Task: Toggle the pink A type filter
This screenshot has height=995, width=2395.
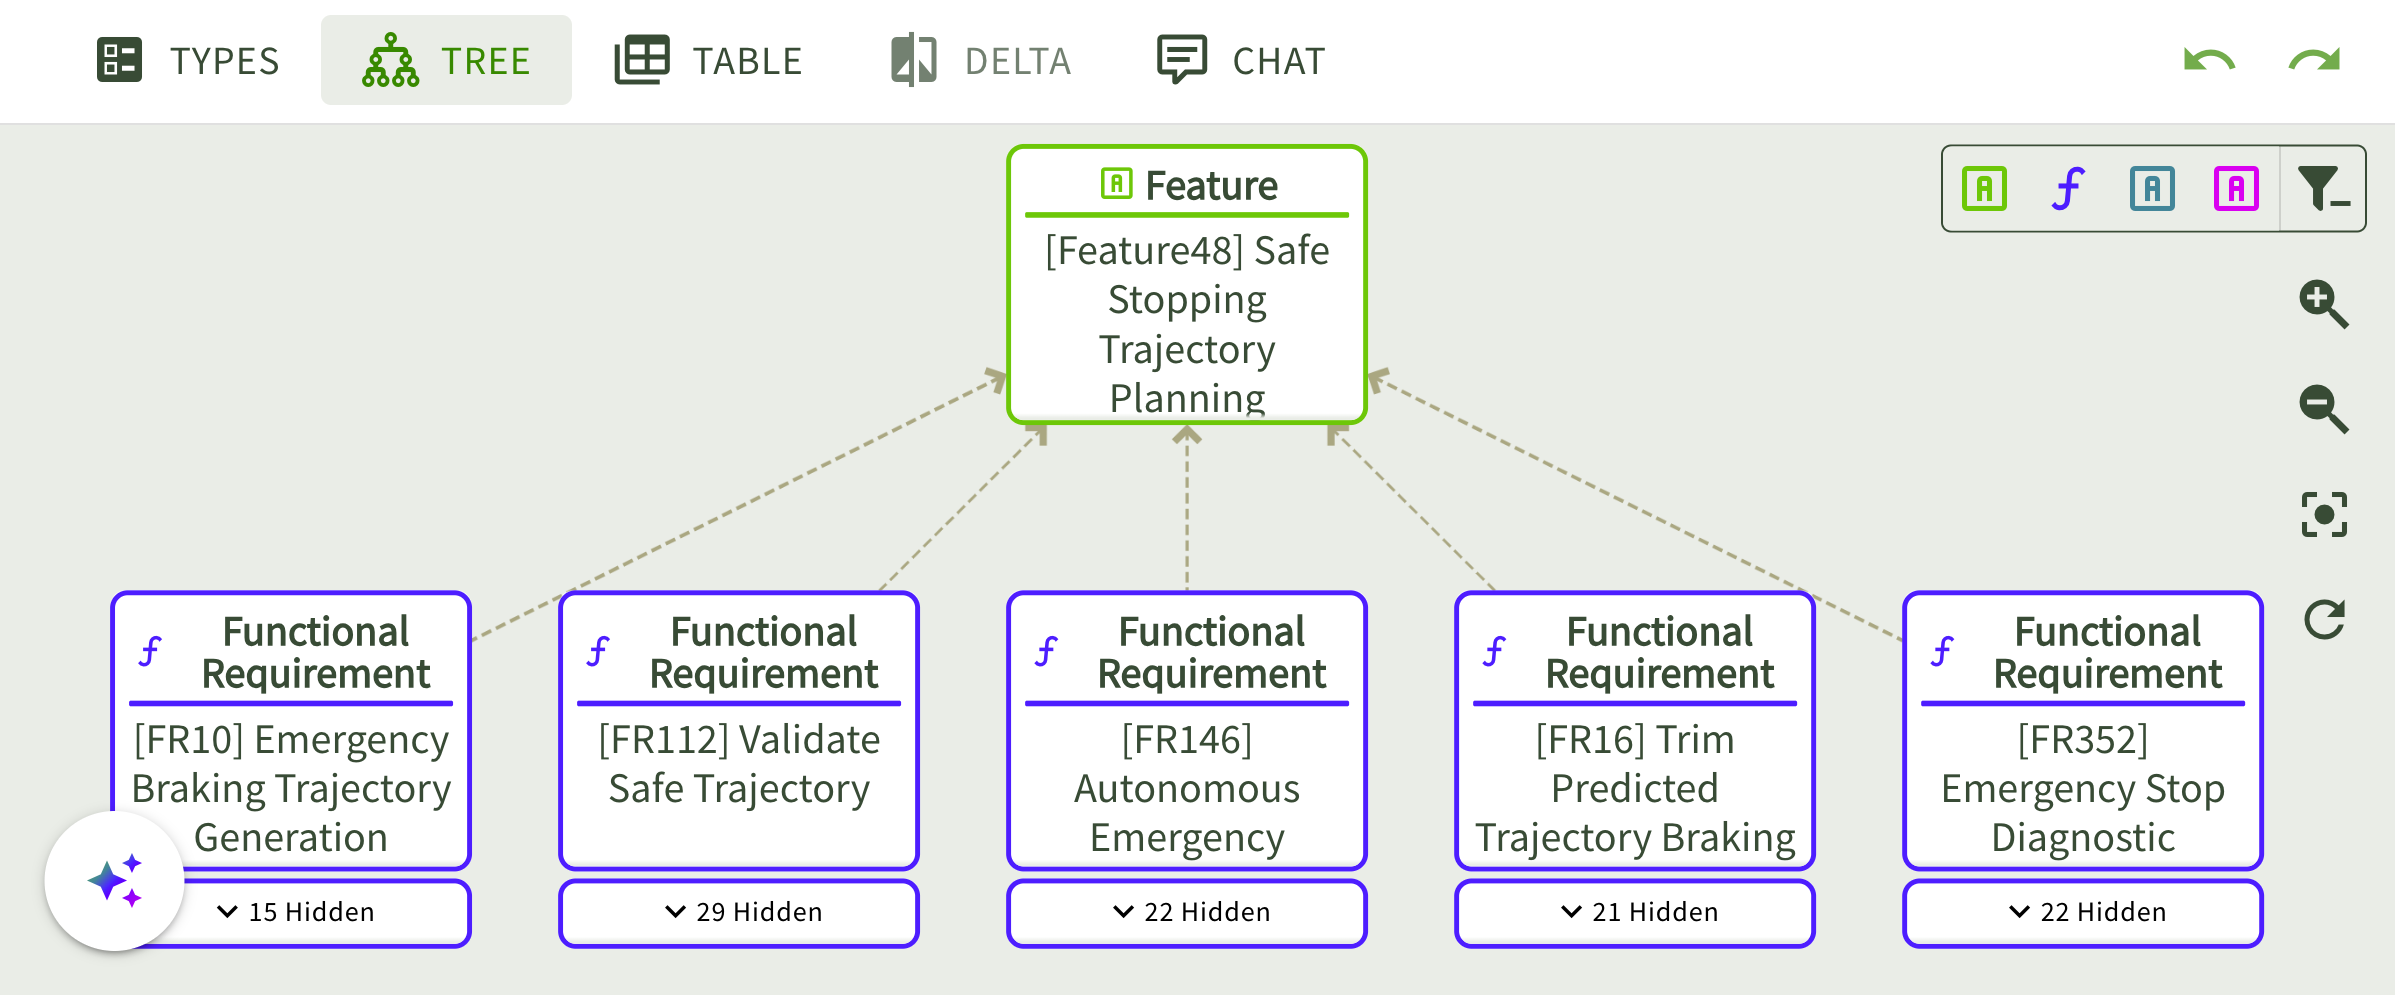Action: [2236, 189]
